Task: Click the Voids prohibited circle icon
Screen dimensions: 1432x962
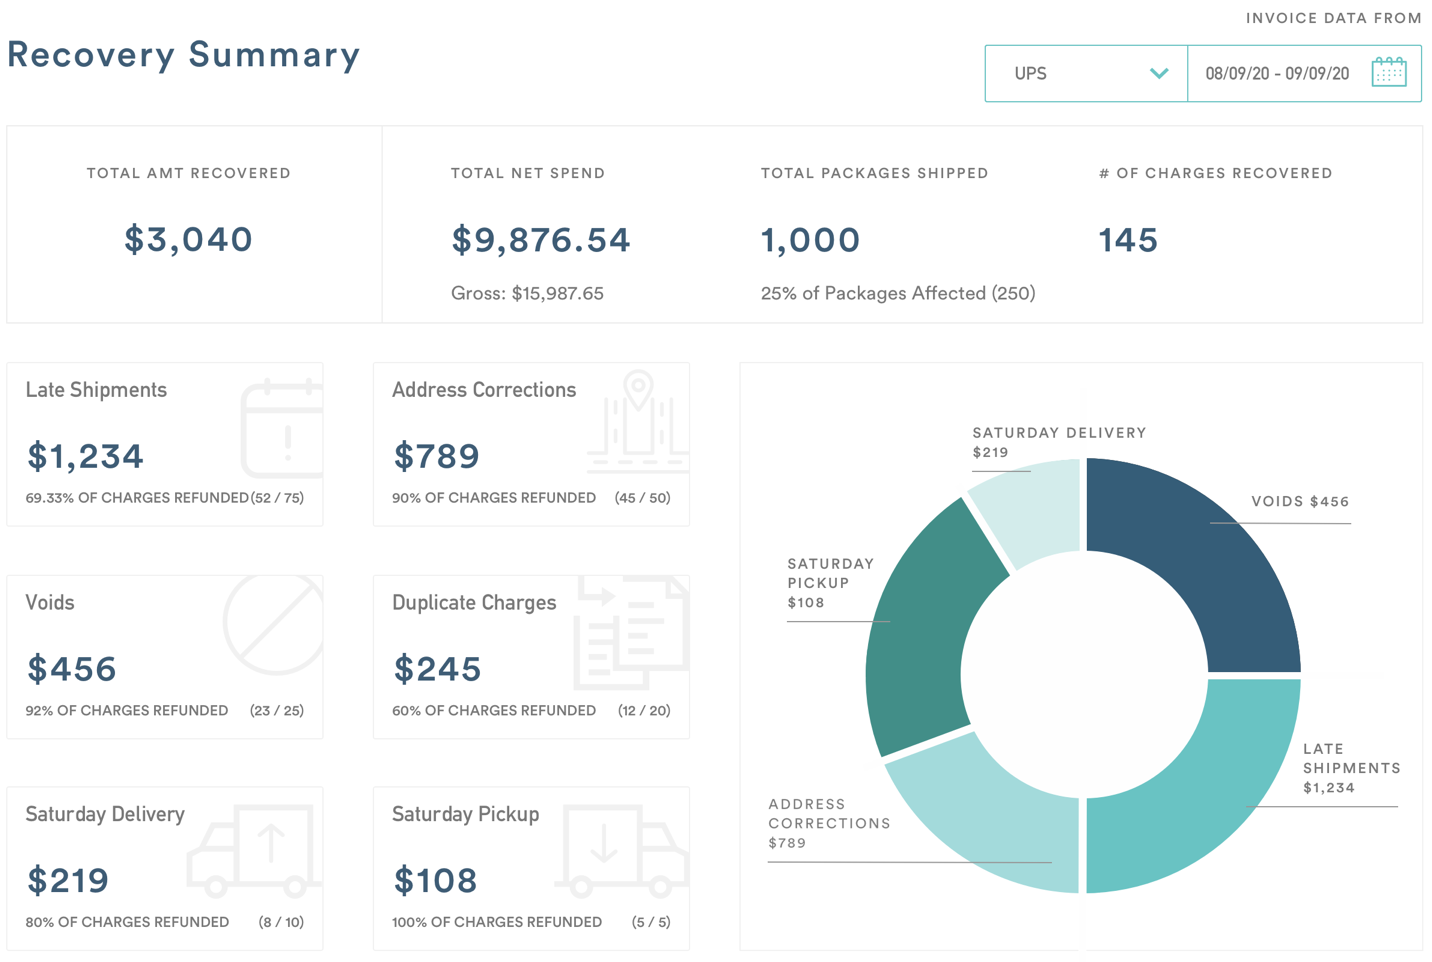Action: click(x=274, y=624)
